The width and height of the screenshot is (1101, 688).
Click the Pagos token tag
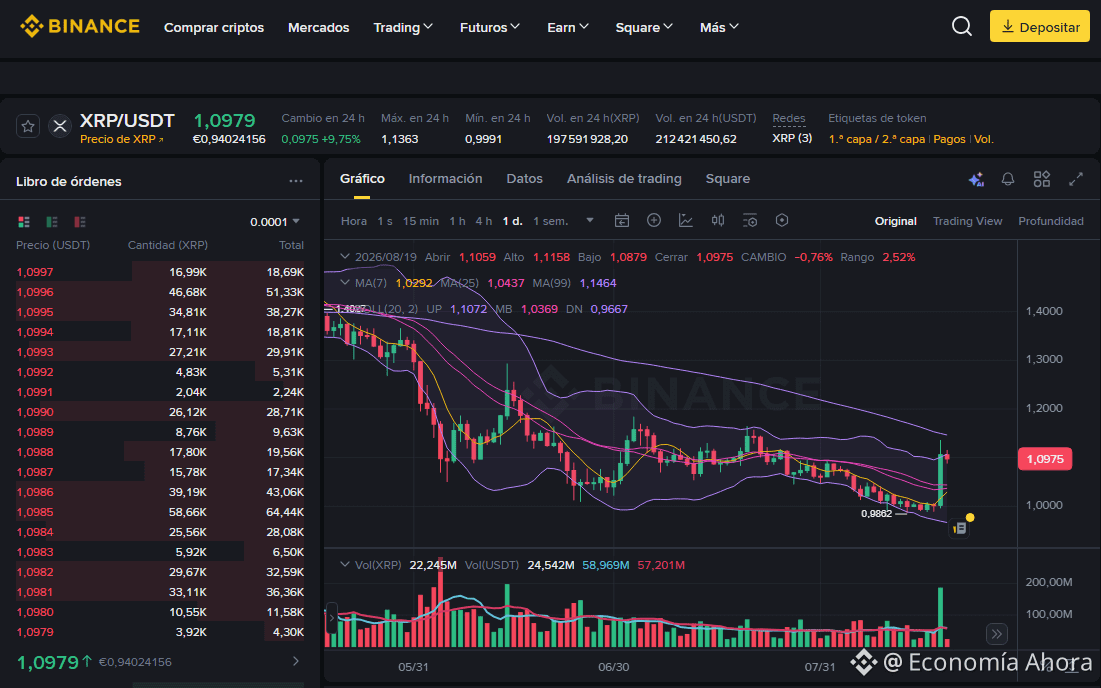pyautogui.click(x=949, y=139)
